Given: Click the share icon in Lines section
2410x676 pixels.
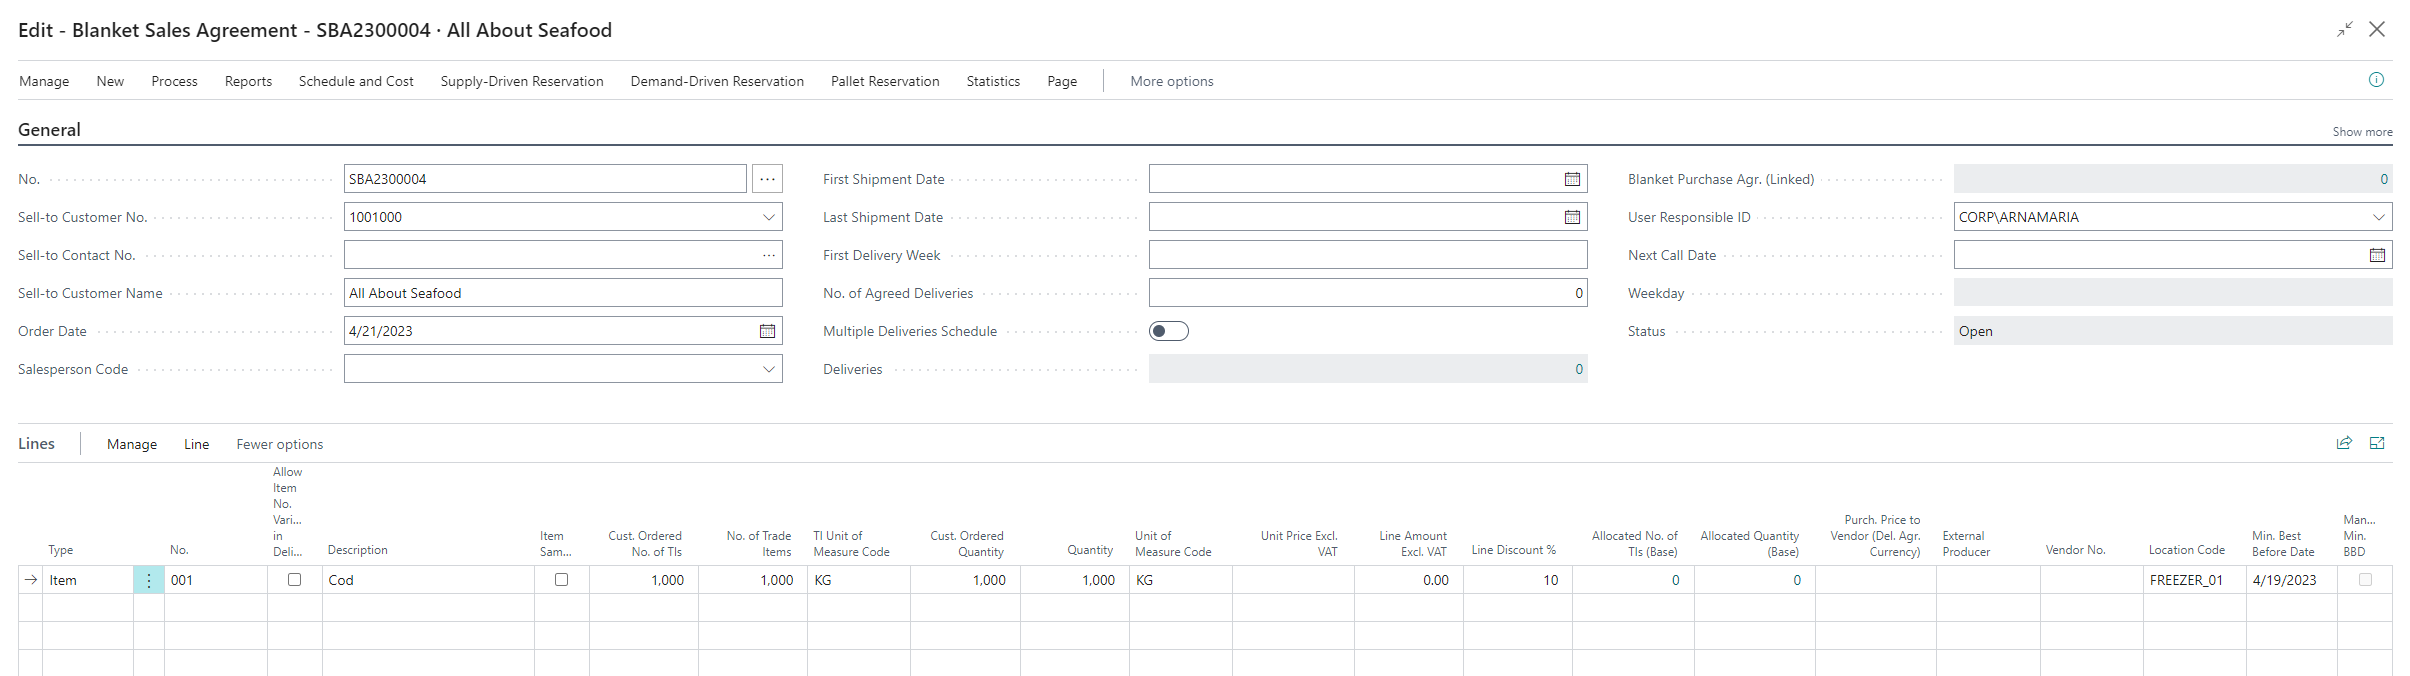Looking at the screenshot, I should point(2343,443).
